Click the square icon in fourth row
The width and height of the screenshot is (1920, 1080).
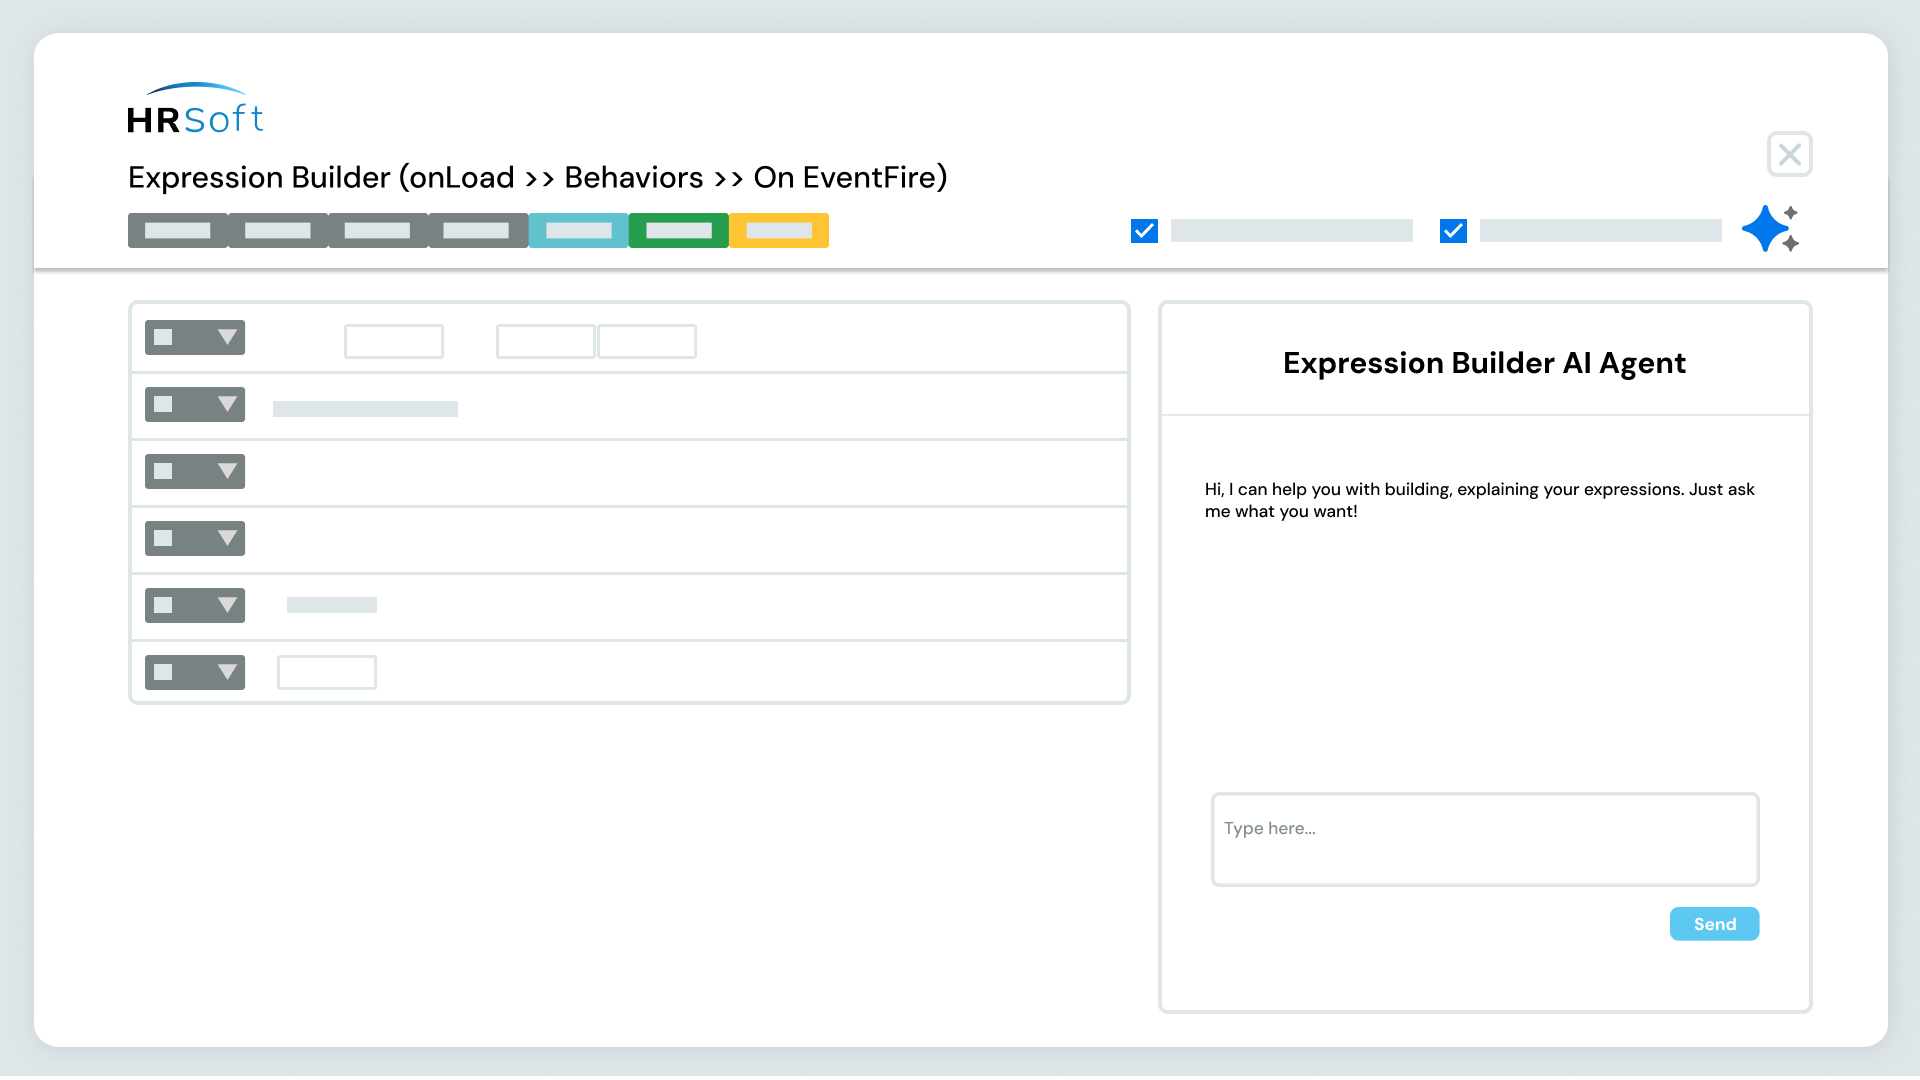point(163,539)
